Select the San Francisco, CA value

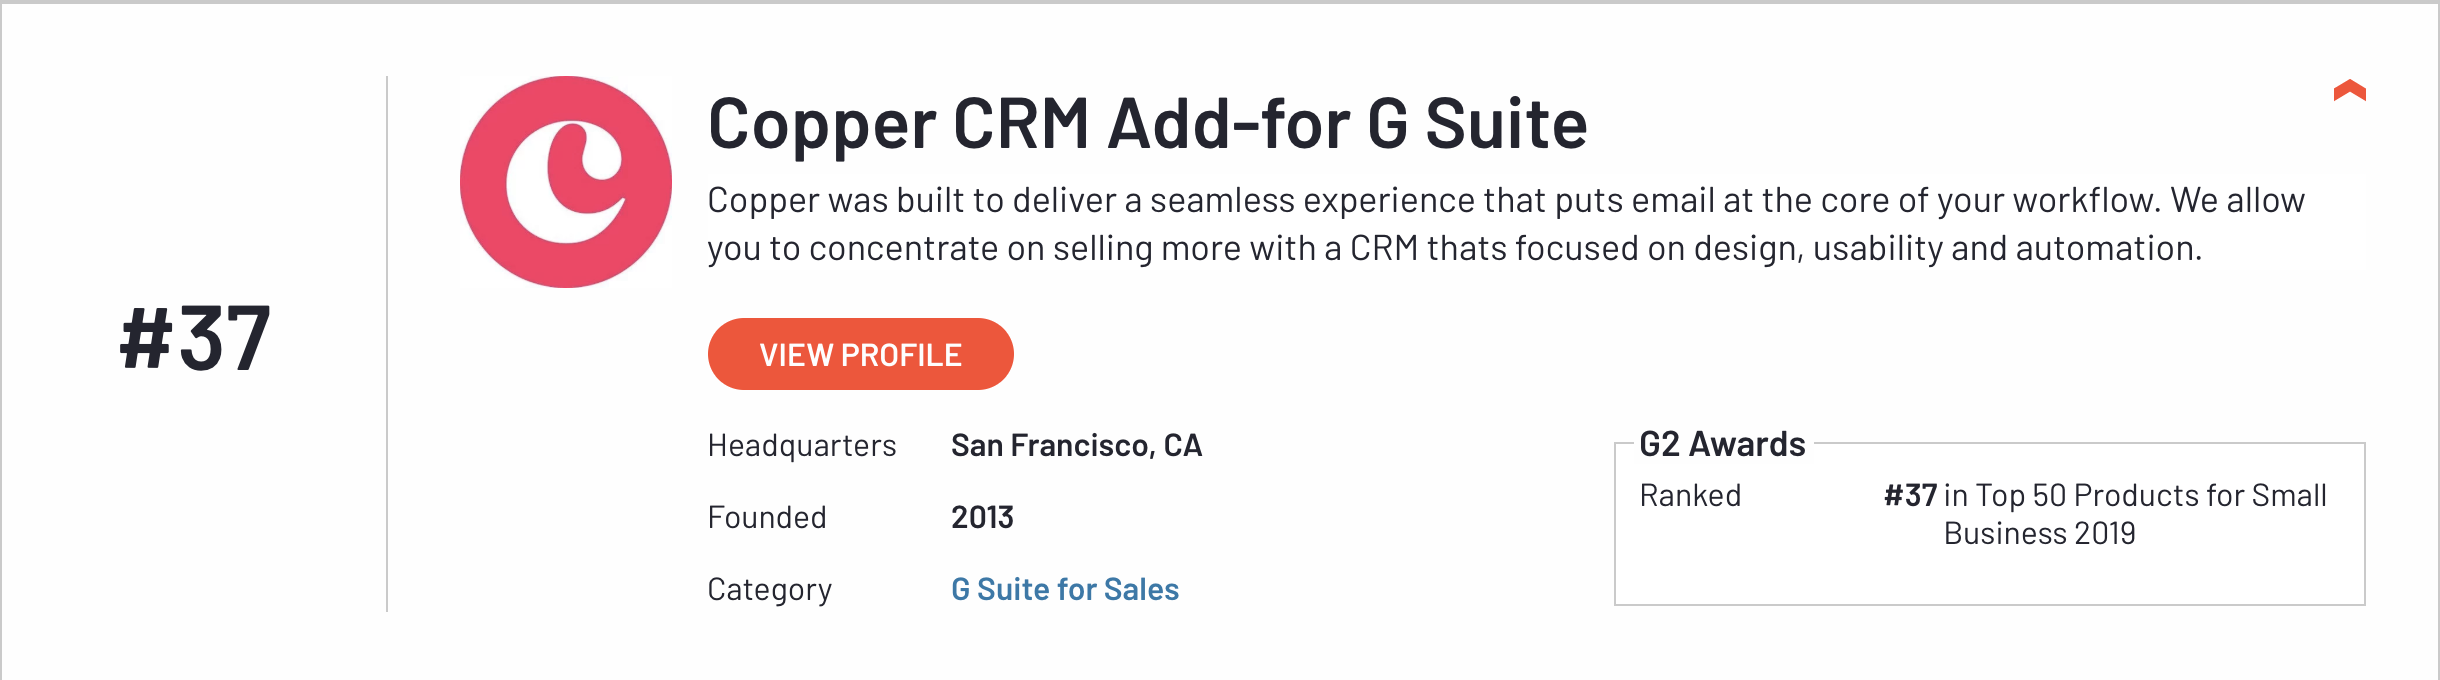1076,445
